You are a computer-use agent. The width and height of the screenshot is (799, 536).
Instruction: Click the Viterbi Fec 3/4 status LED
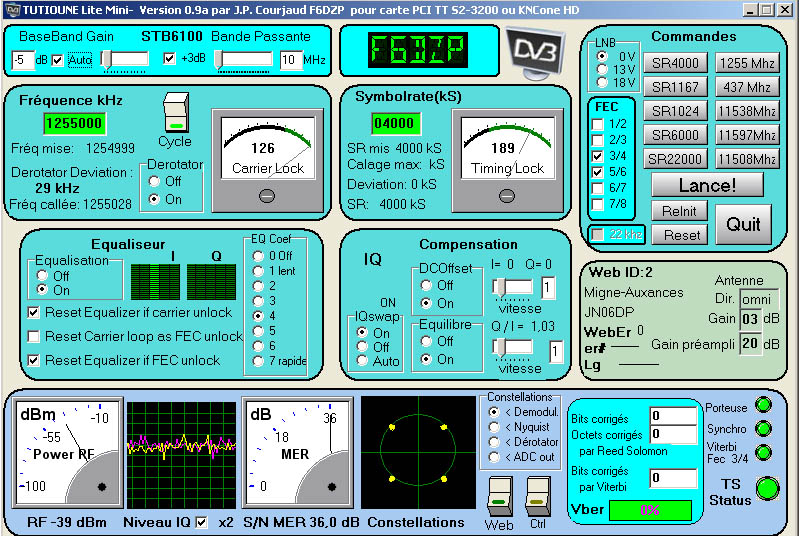click(763, 452)
